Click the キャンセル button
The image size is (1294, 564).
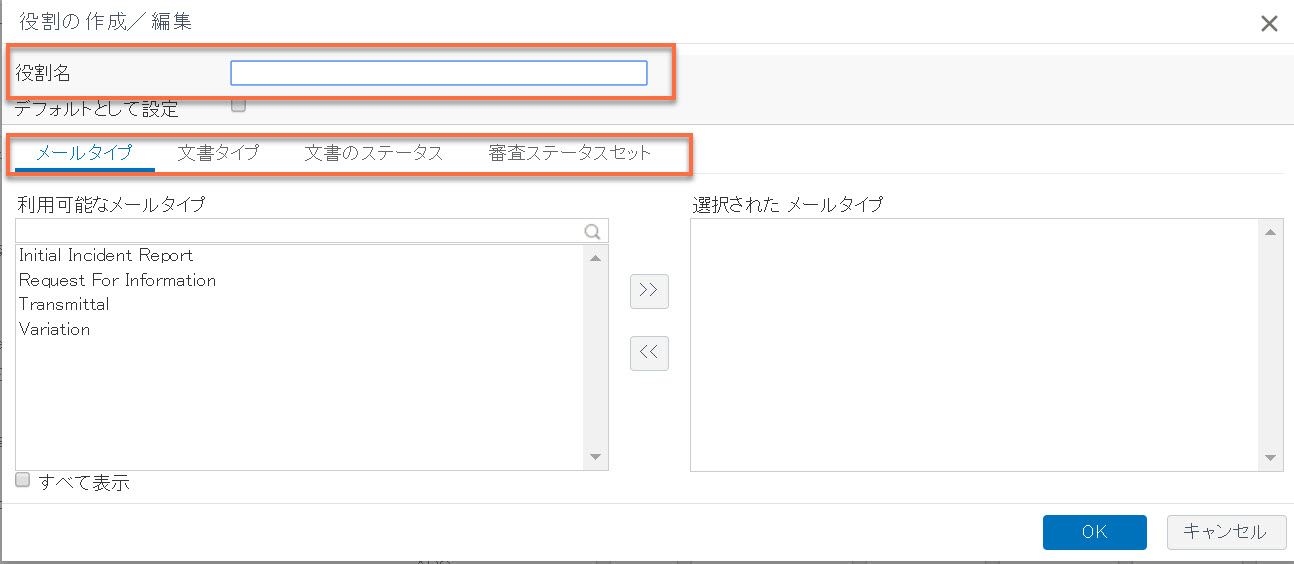[1226, 532]
